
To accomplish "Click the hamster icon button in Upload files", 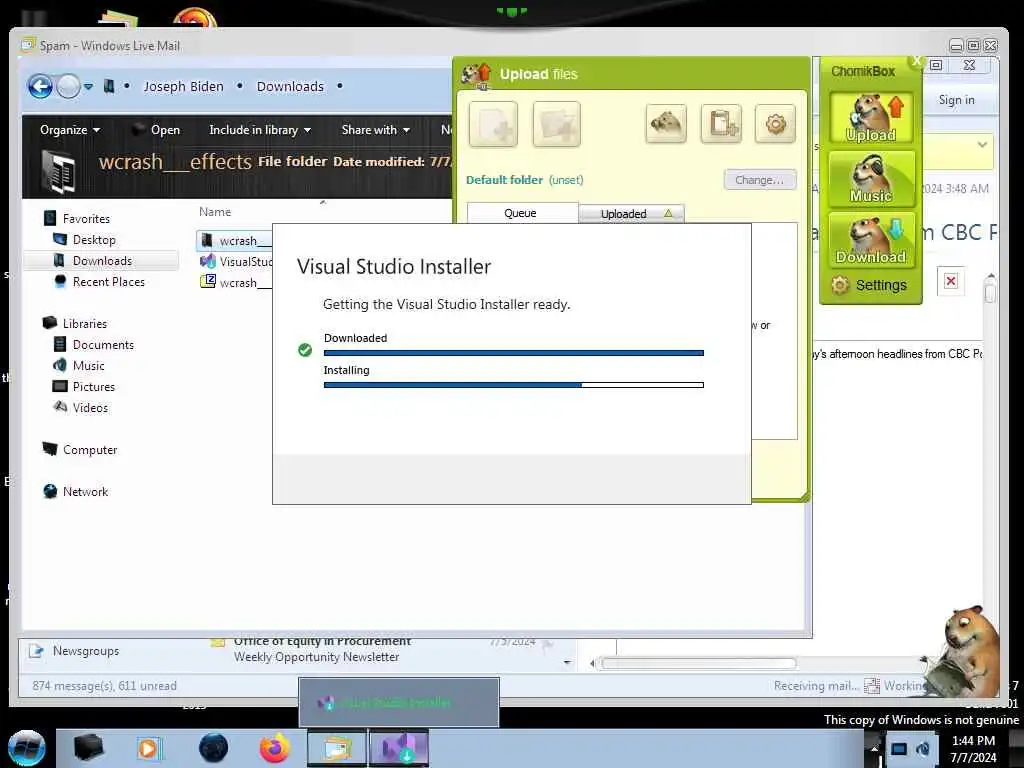I will 665,123.
